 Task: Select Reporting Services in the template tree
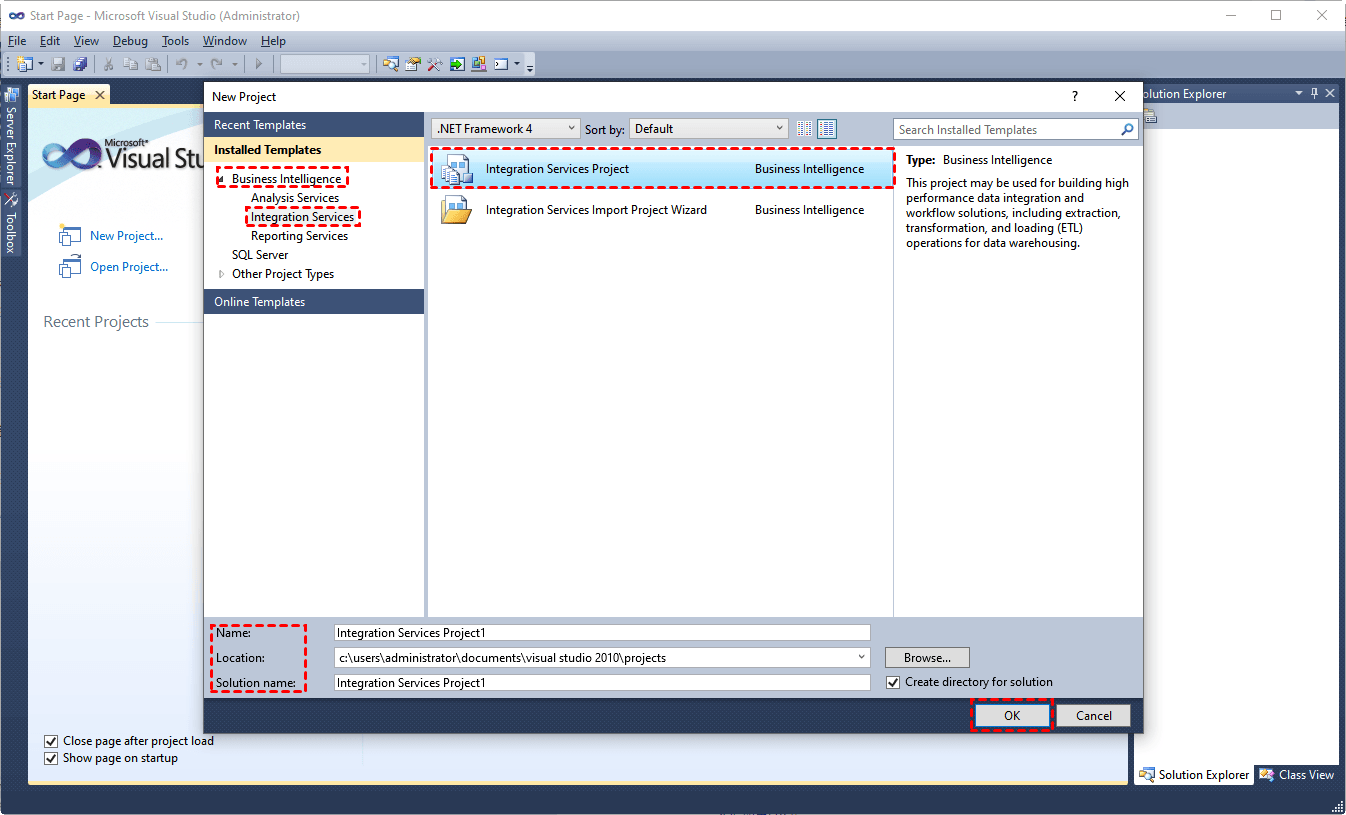[x=299, y=236]
